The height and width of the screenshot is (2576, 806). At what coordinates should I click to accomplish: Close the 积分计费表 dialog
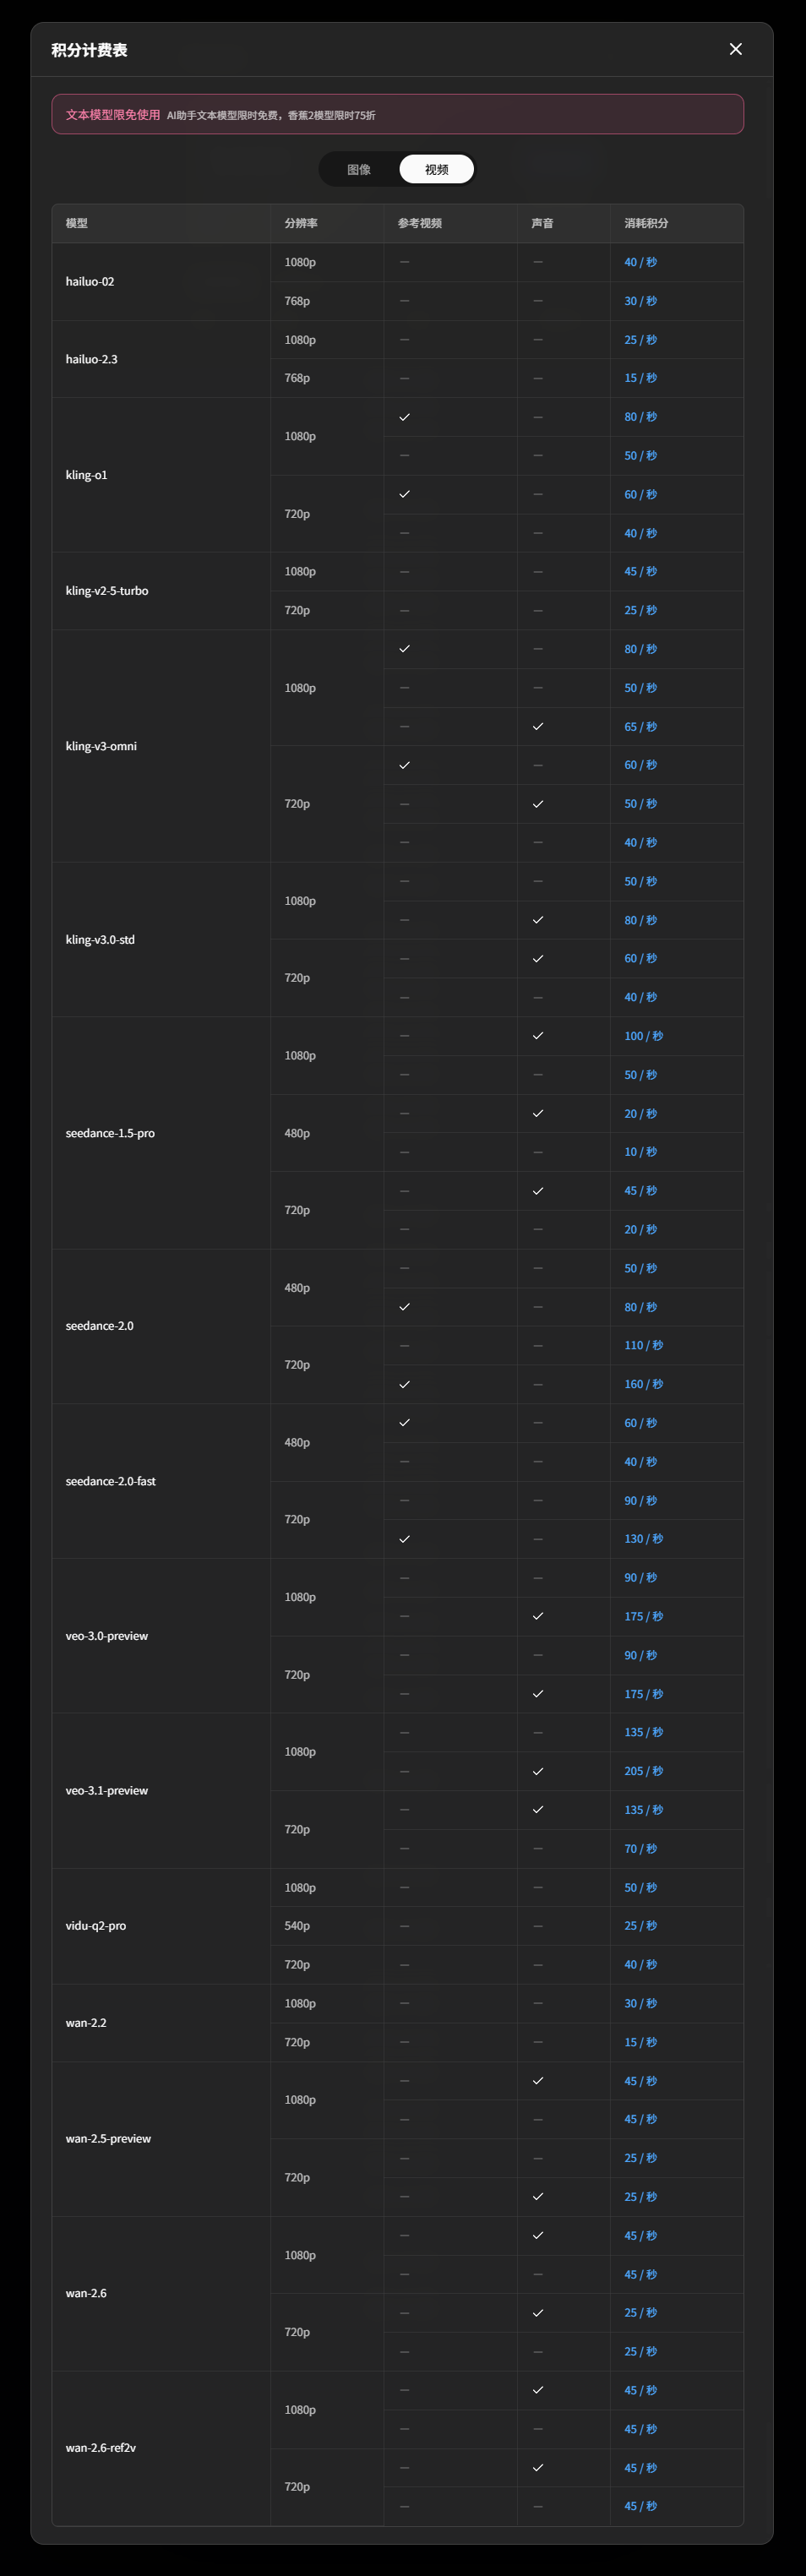pos(735,49)
